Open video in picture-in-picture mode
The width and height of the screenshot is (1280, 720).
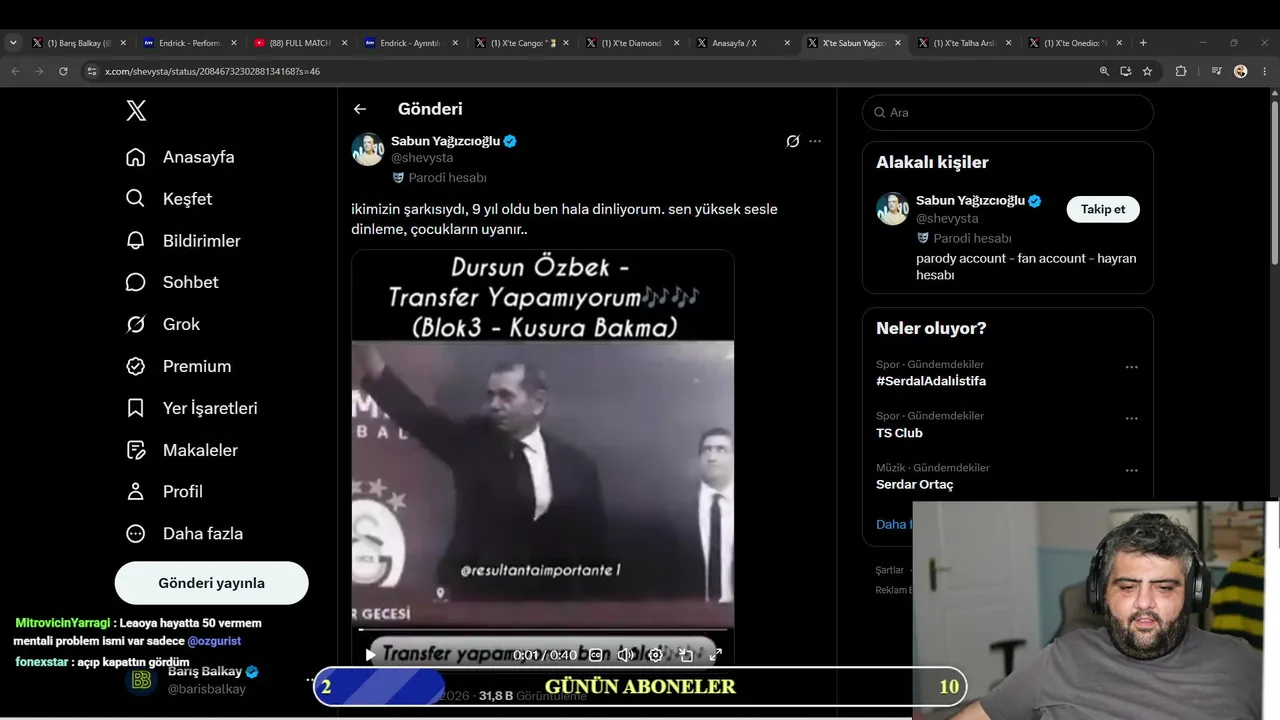(686, 655)
